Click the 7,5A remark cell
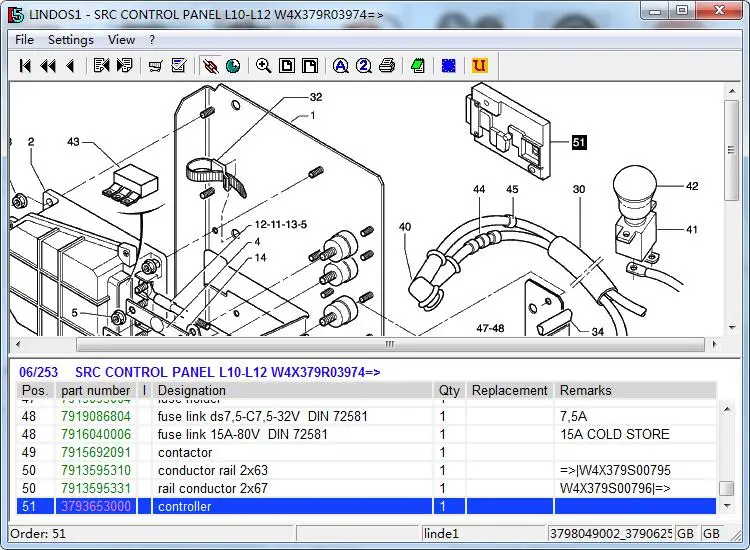This screenshot has width=750, height=550. 635,416
